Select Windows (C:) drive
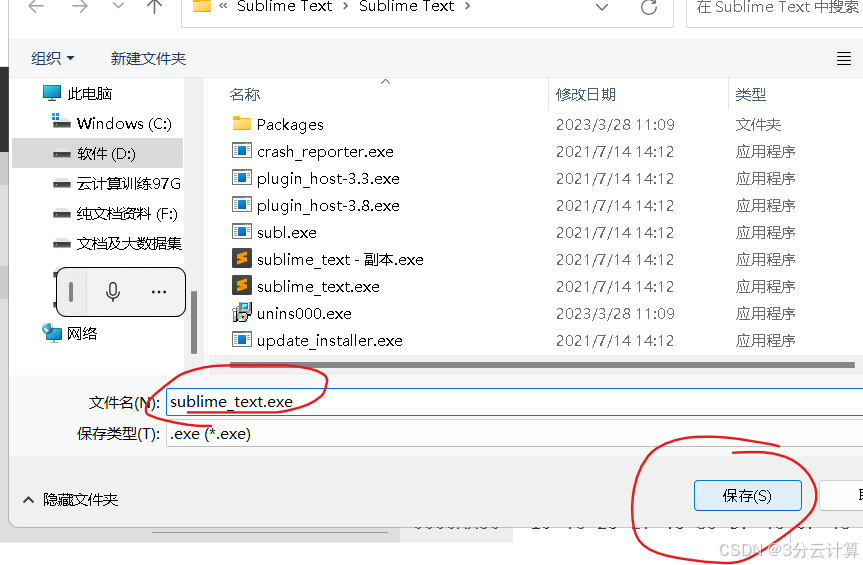This screenshot has height=565, width=863. point(112,123)
